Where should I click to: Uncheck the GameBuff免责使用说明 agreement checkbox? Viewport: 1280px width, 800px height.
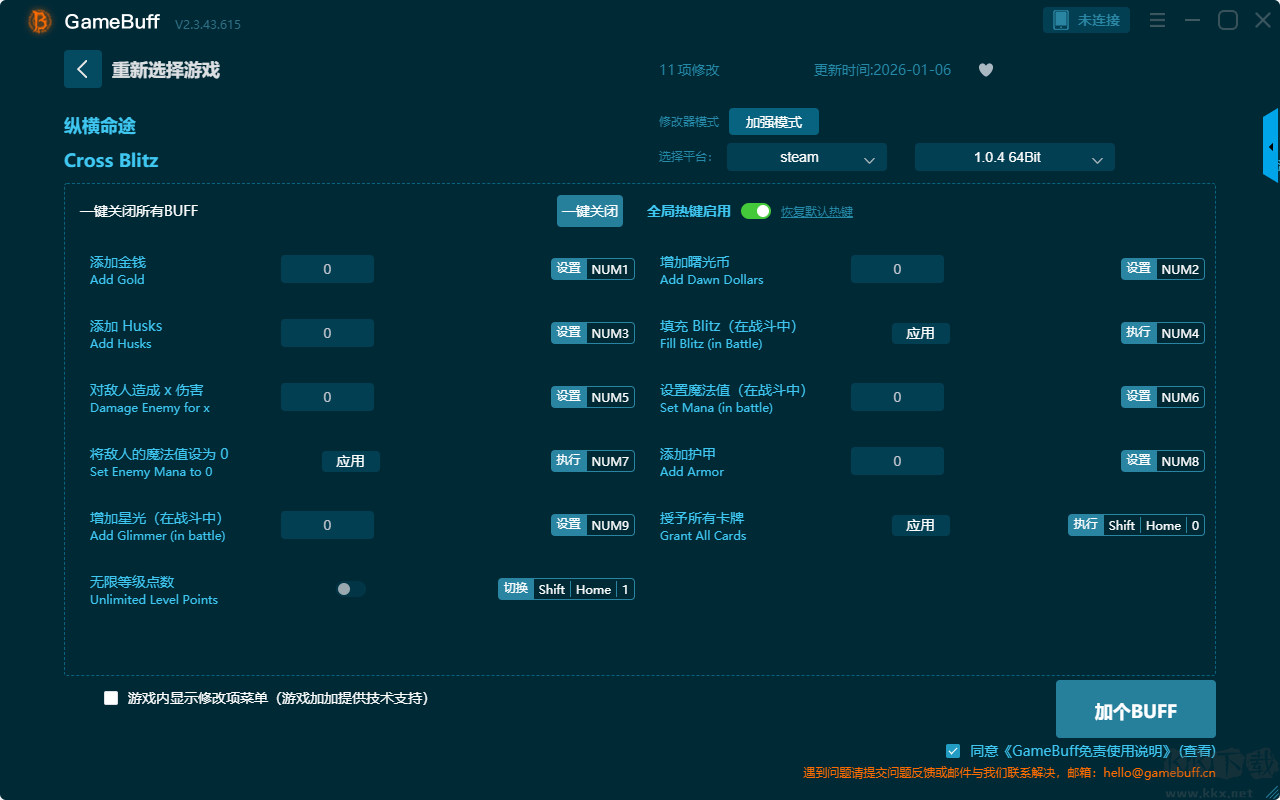(x=953, y=750)
